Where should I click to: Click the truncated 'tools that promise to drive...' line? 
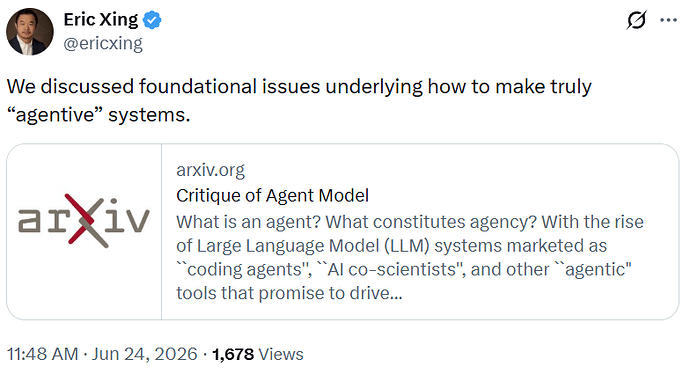(x=289, y=293)
